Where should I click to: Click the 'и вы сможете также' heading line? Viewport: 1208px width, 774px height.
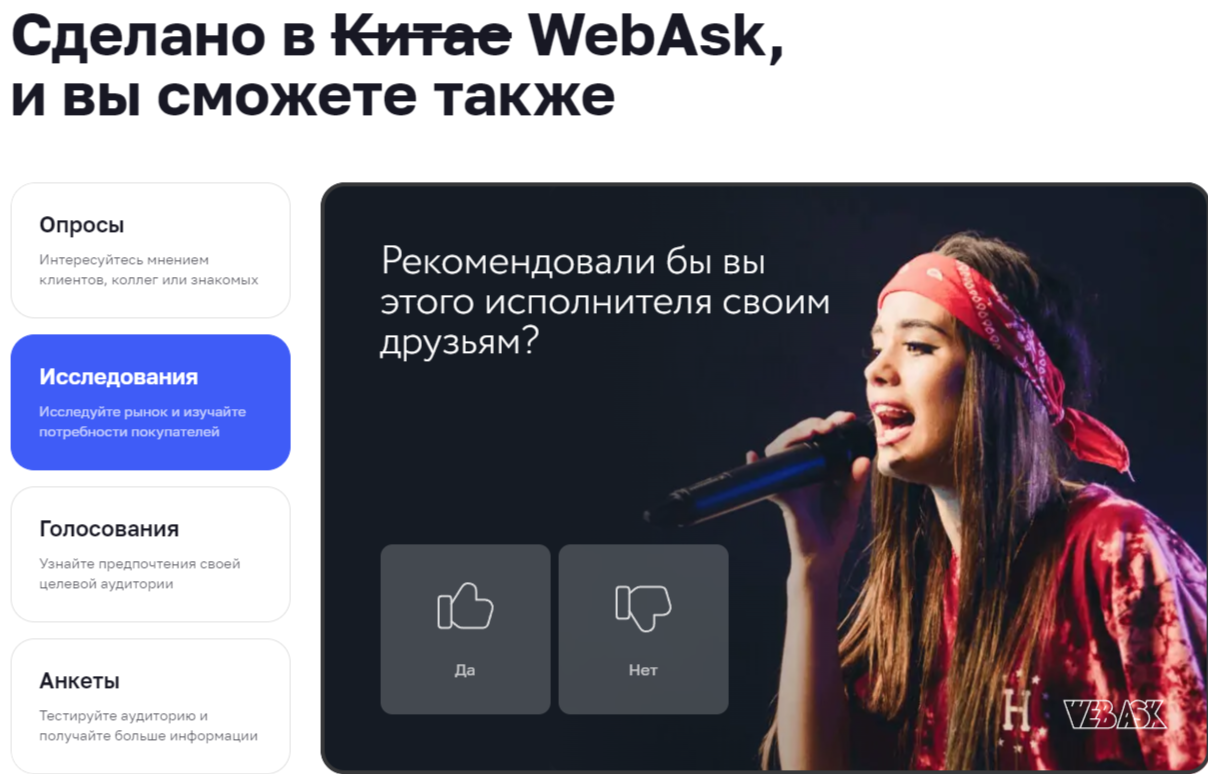click(x=313, y=97)
